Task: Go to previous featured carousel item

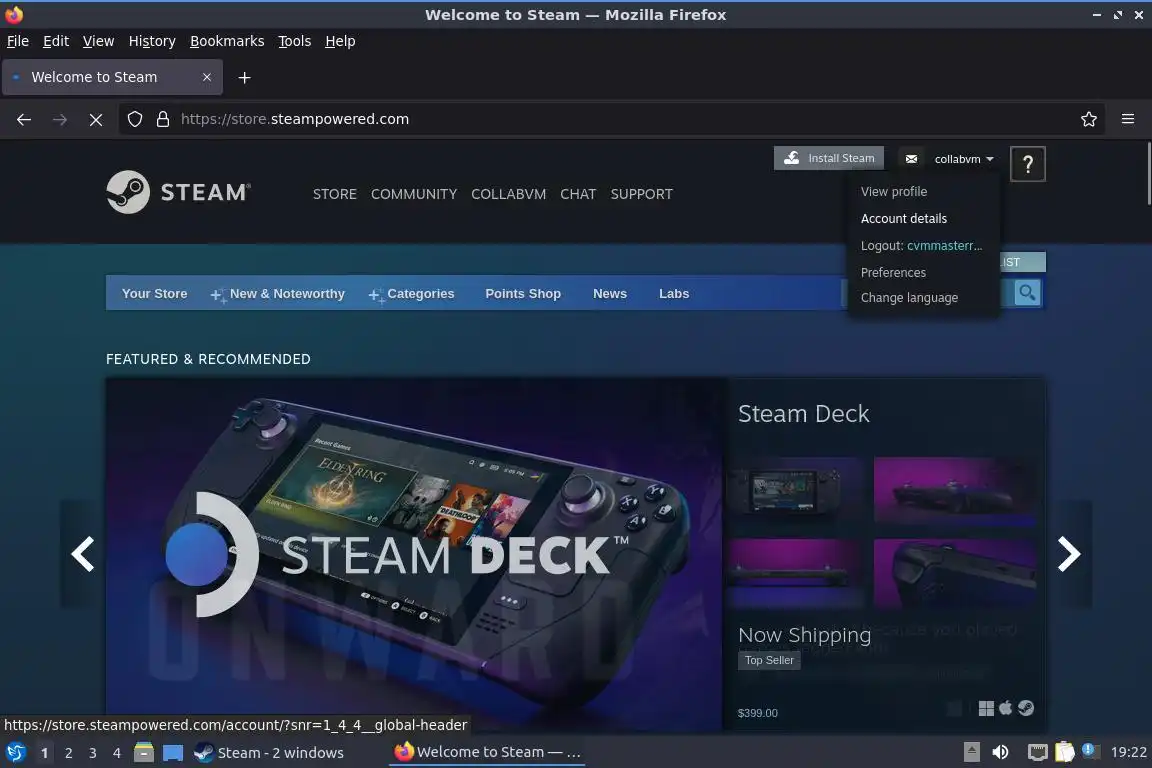Action: (x=82, y=554)
